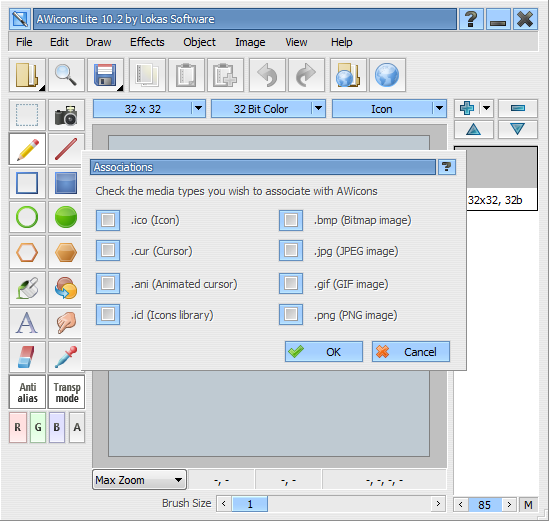Redo with the right curved arrow
The width and height of the screenshot is (549, 521).
(306, 75)
